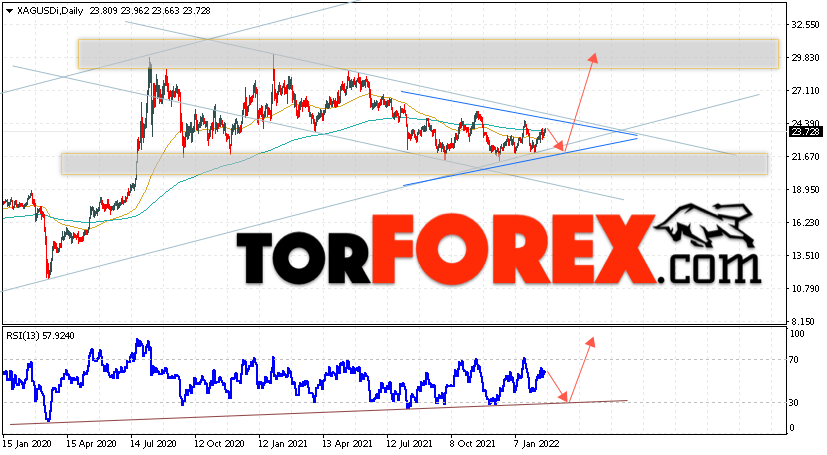Click the 16.230 price axis label
The image size is (827, 455).
(805, 222)
